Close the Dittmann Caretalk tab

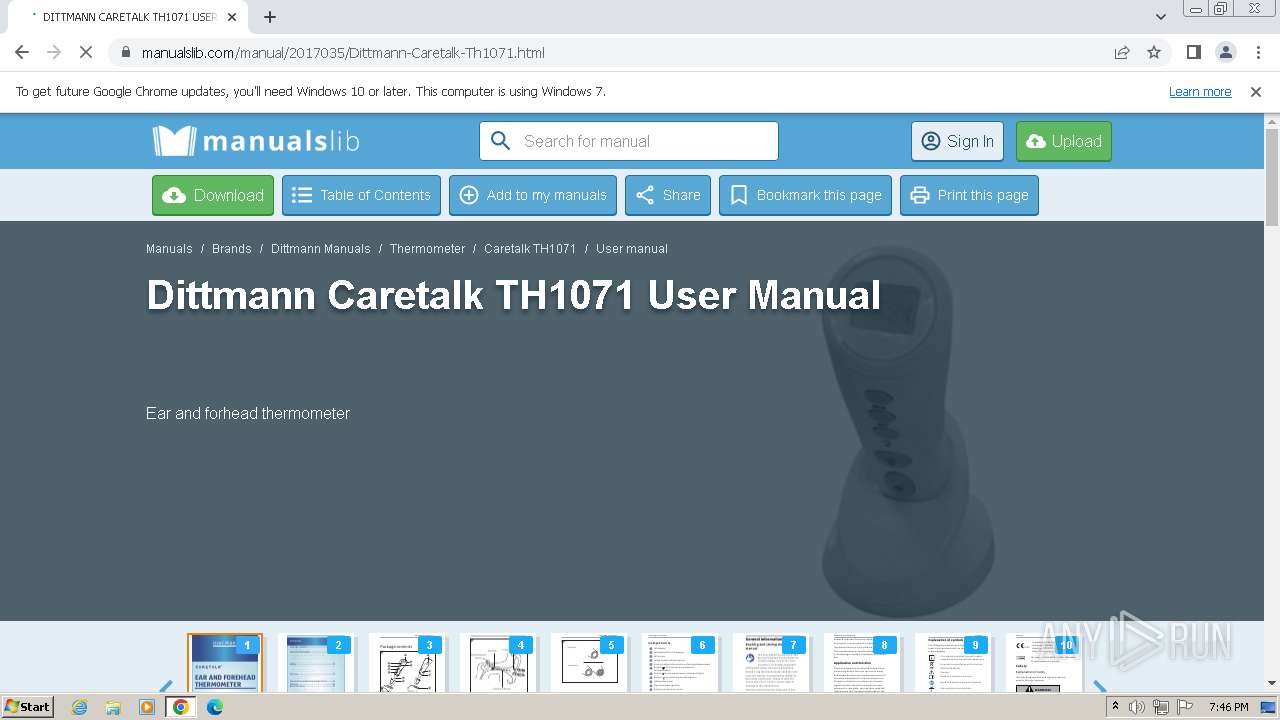(x=231, y=17)
